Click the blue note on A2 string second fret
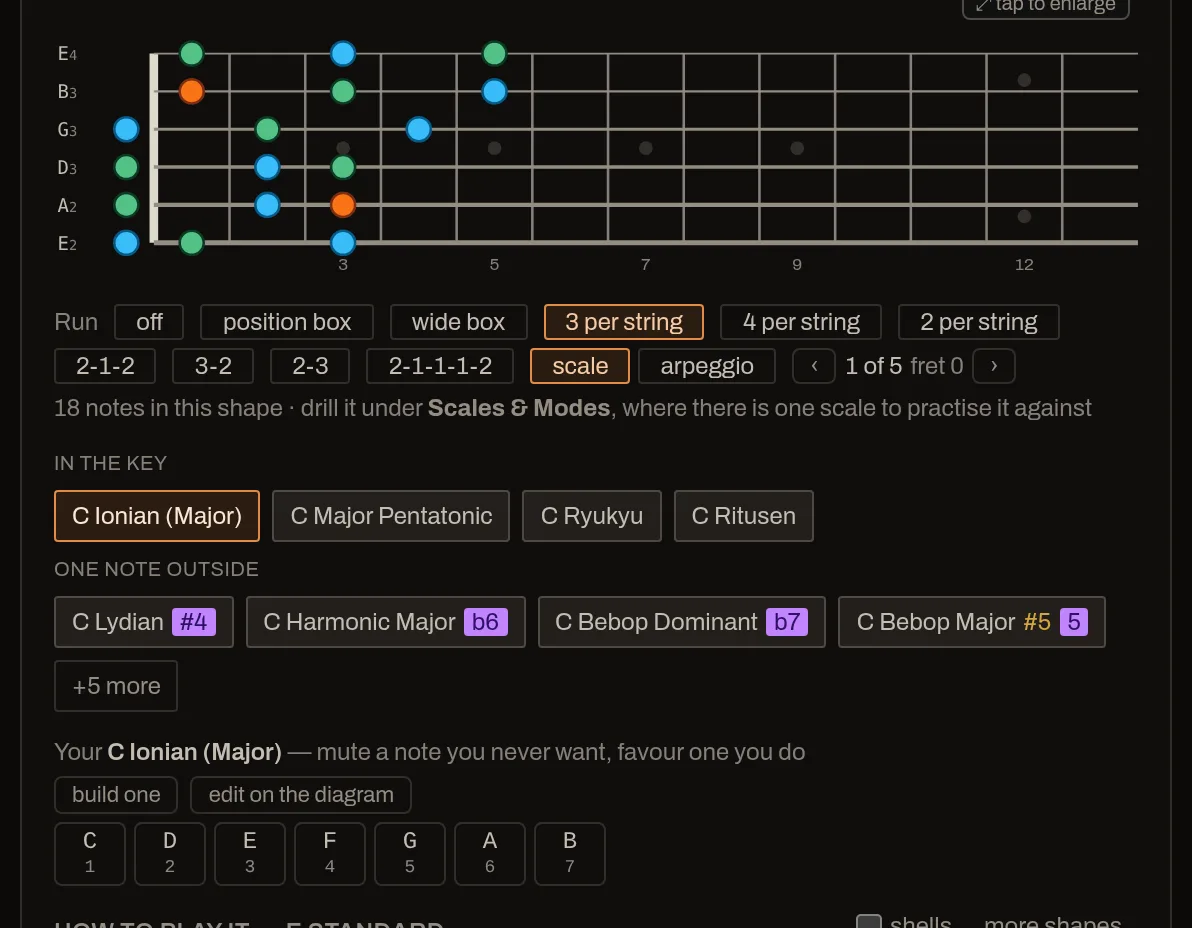1192x928 pixels. tap(267, 204)
